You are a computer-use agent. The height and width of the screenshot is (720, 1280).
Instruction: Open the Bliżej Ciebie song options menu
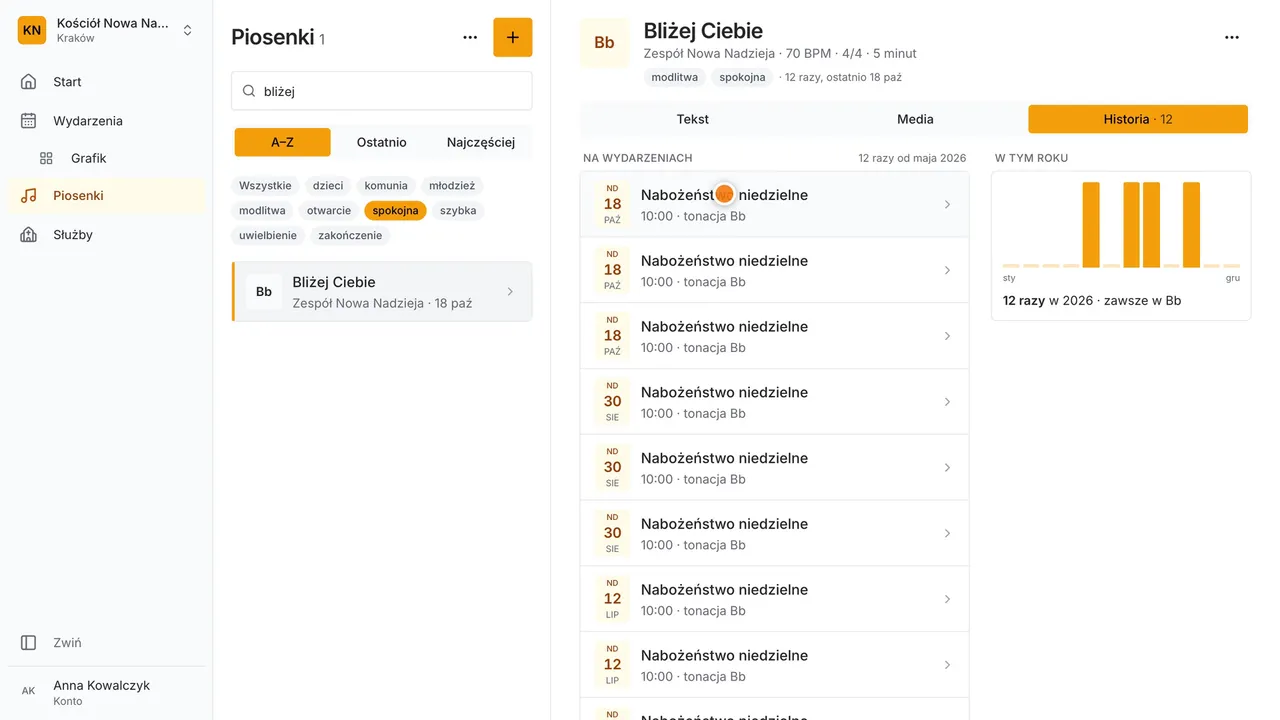point(1232,38)
